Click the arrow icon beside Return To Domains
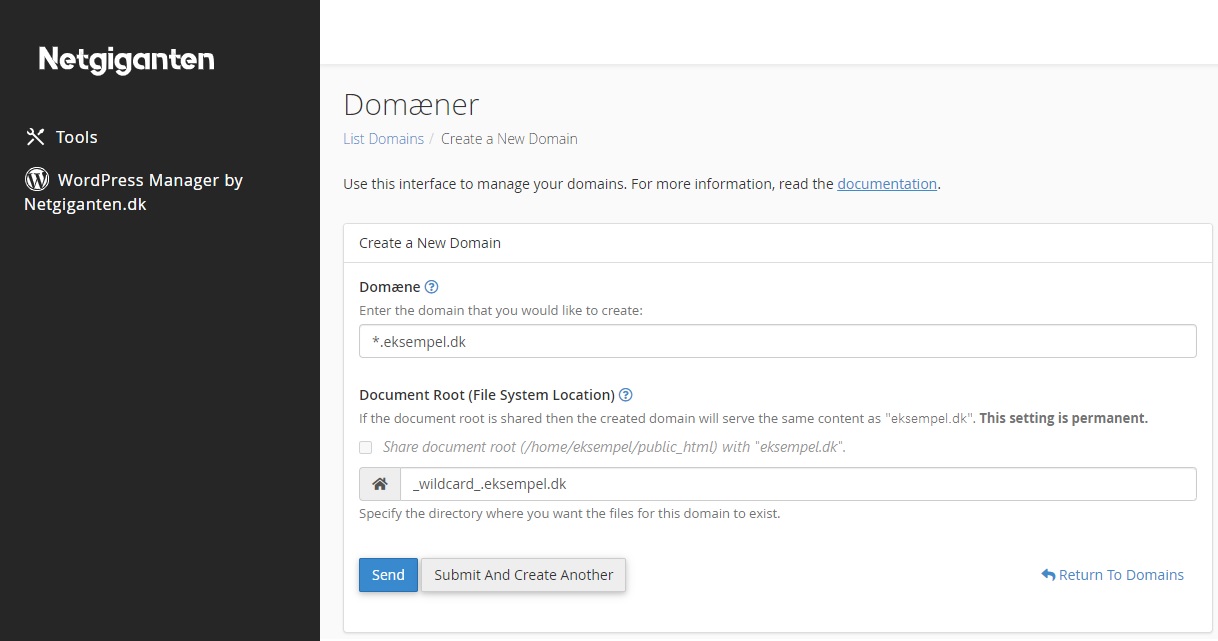The height and width of the screenshot is (641, 1218). tap(1048, 575)
